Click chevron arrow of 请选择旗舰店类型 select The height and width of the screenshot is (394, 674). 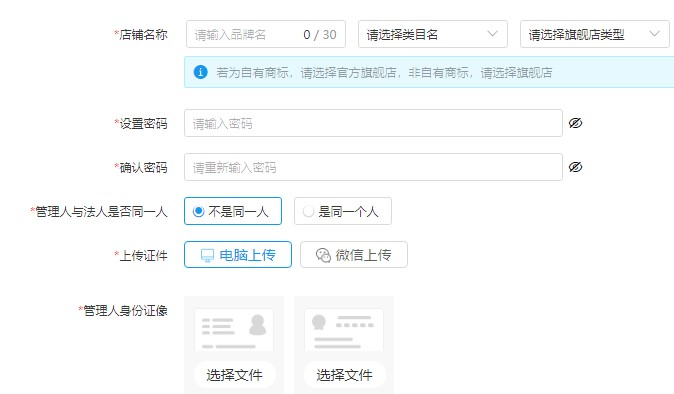pos(654,34)
